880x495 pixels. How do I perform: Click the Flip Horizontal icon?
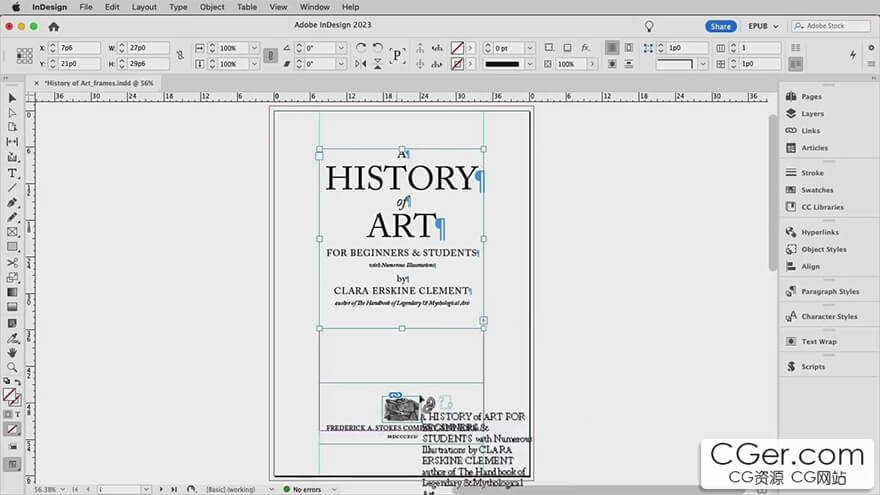click(361, 64)
